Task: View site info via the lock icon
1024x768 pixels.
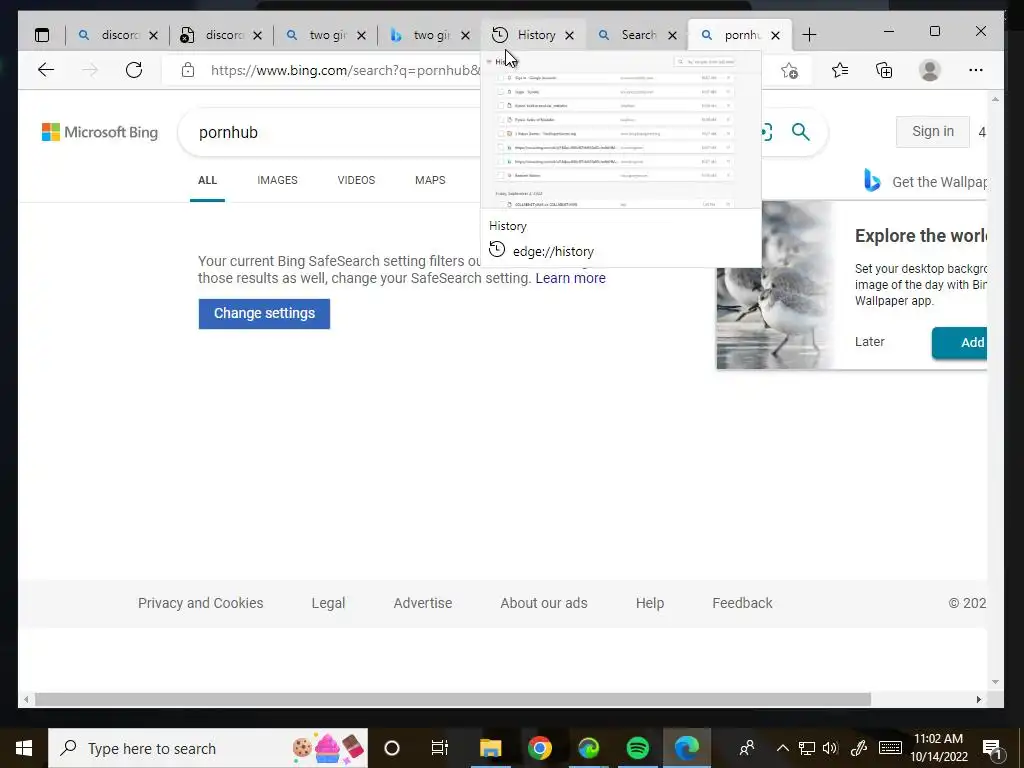Action: pos(188,70)
